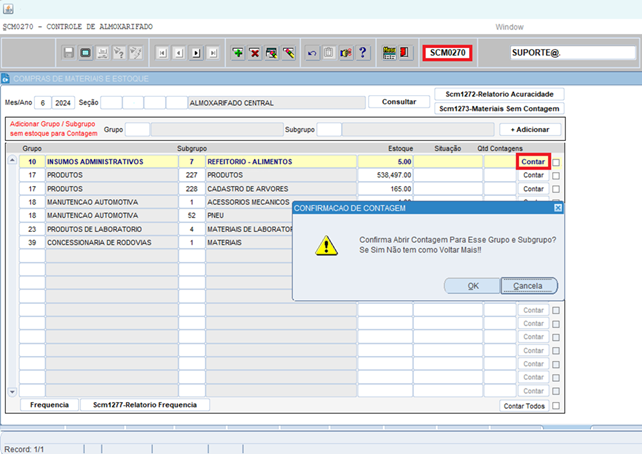Image resolution: width=642 pixels, height=454 pixels.
Task: Click the Subgrupo code input field
Action: coord(329,129)
